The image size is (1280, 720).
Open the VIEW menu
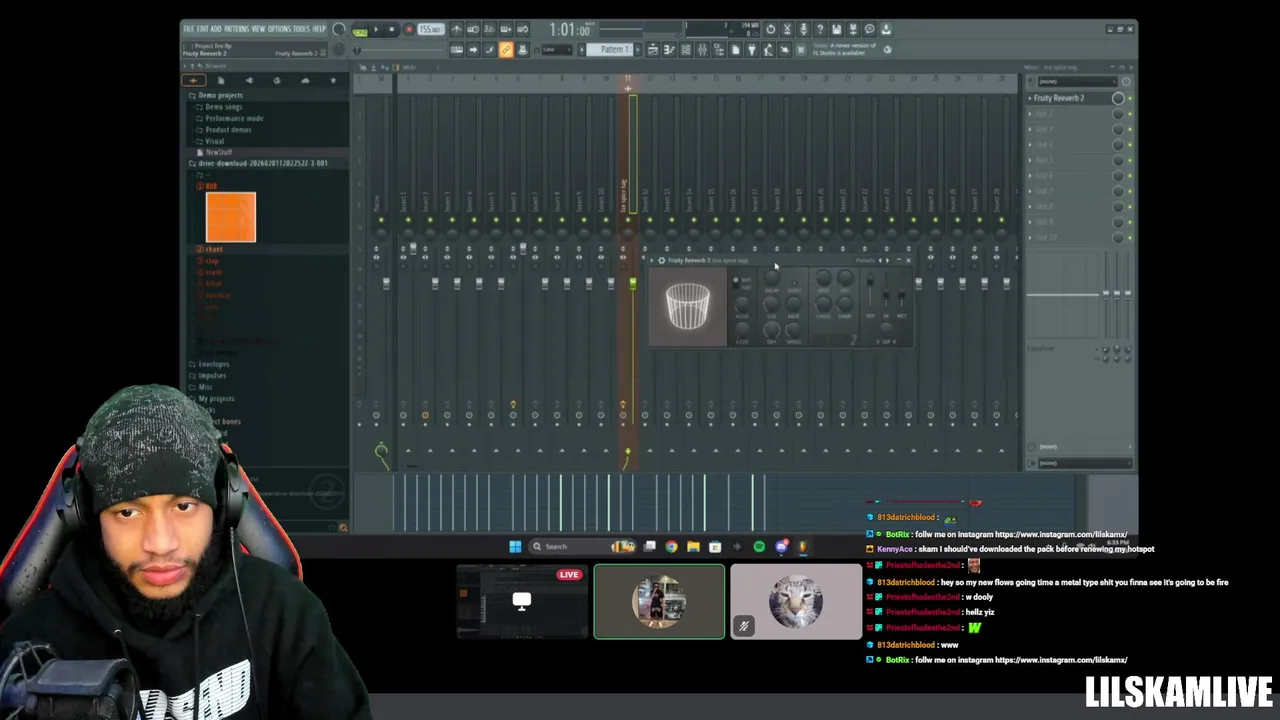pos(258,29)
